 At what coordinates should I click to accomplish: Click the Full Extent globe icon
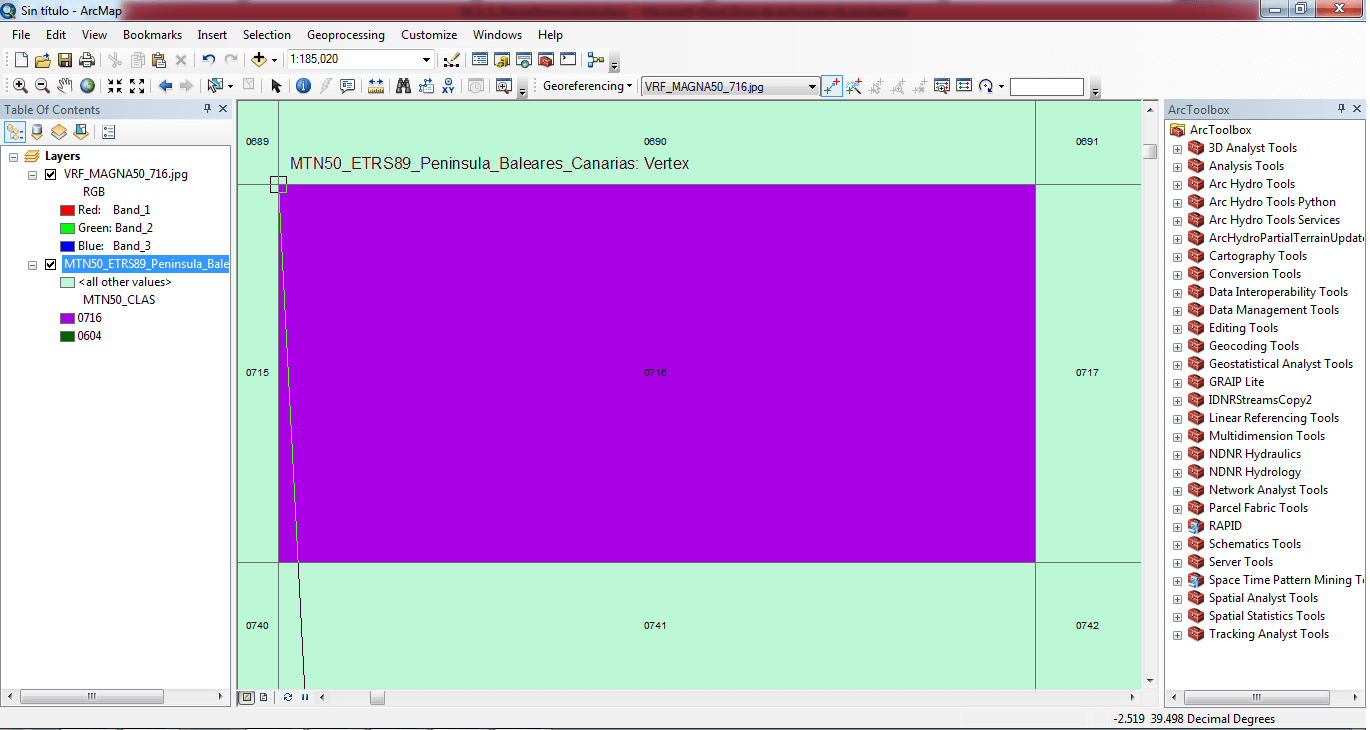[88, 87]
